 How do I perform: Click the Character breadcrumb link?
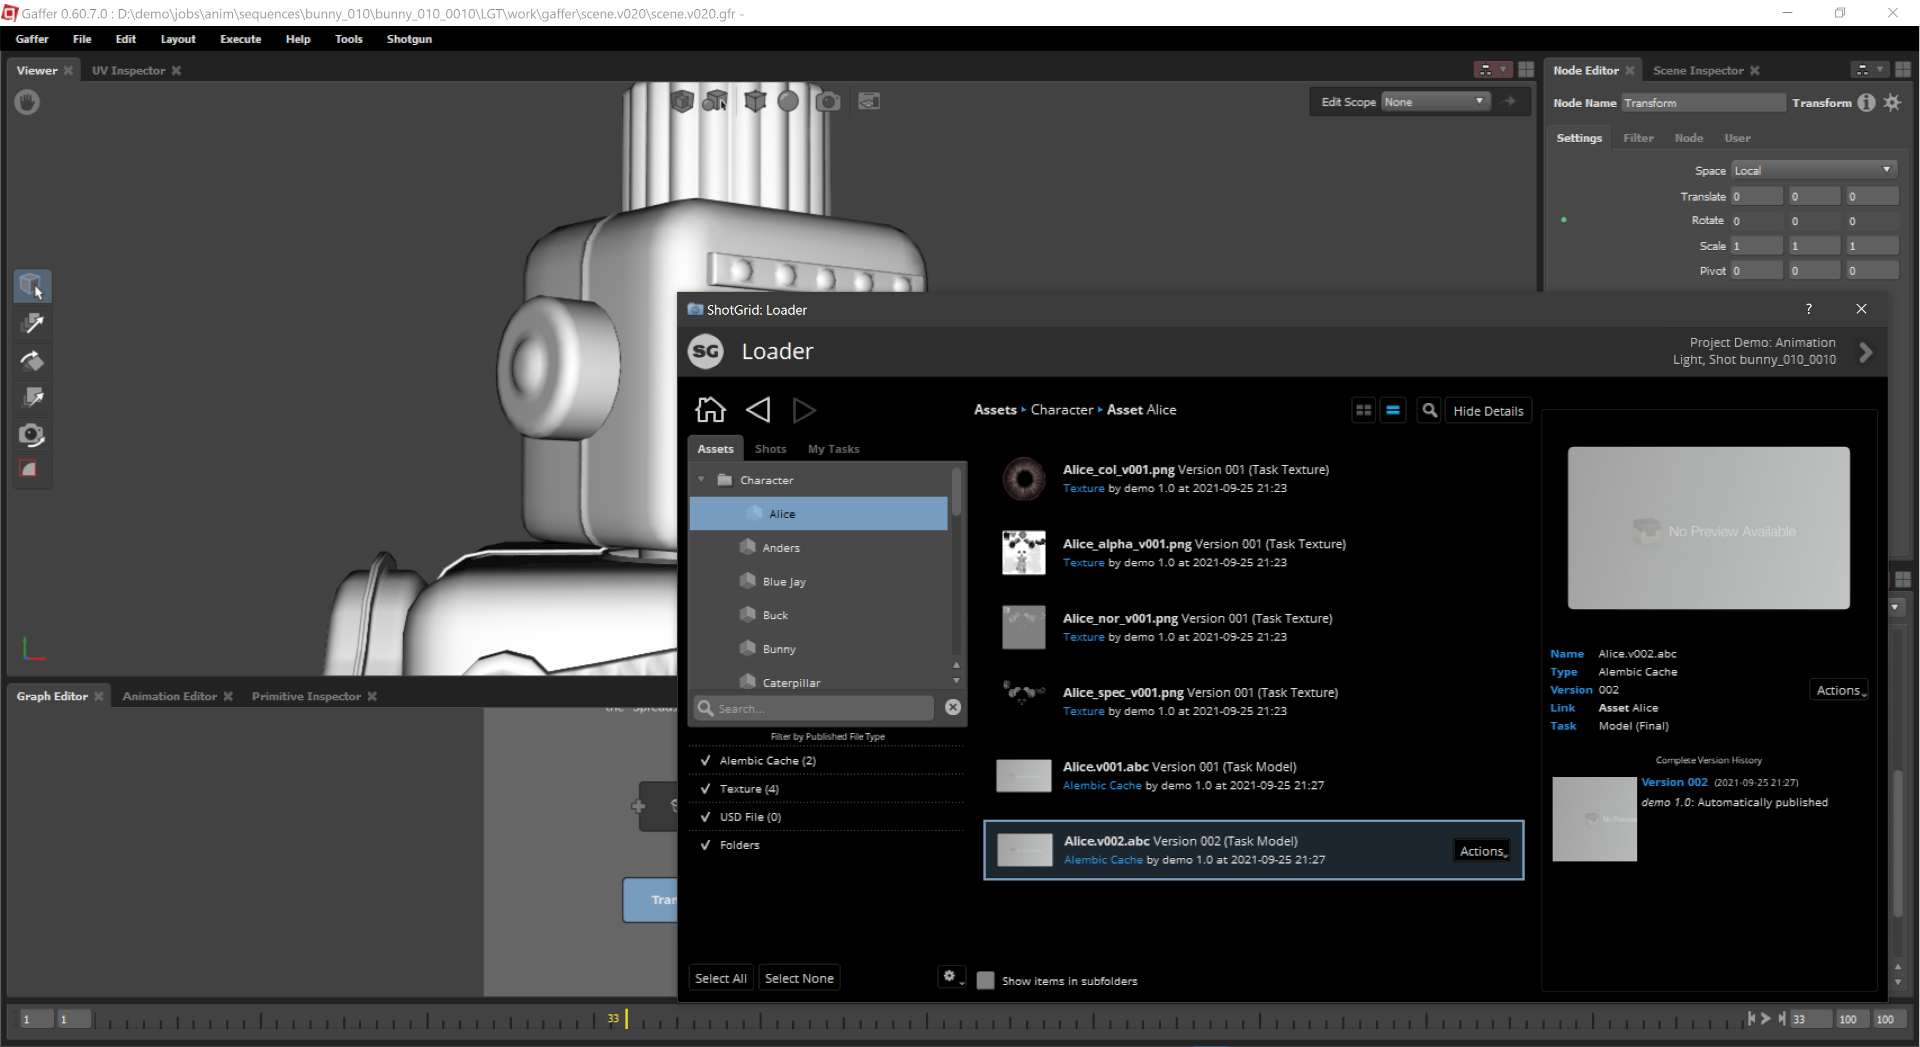(x=1062, y=410)
